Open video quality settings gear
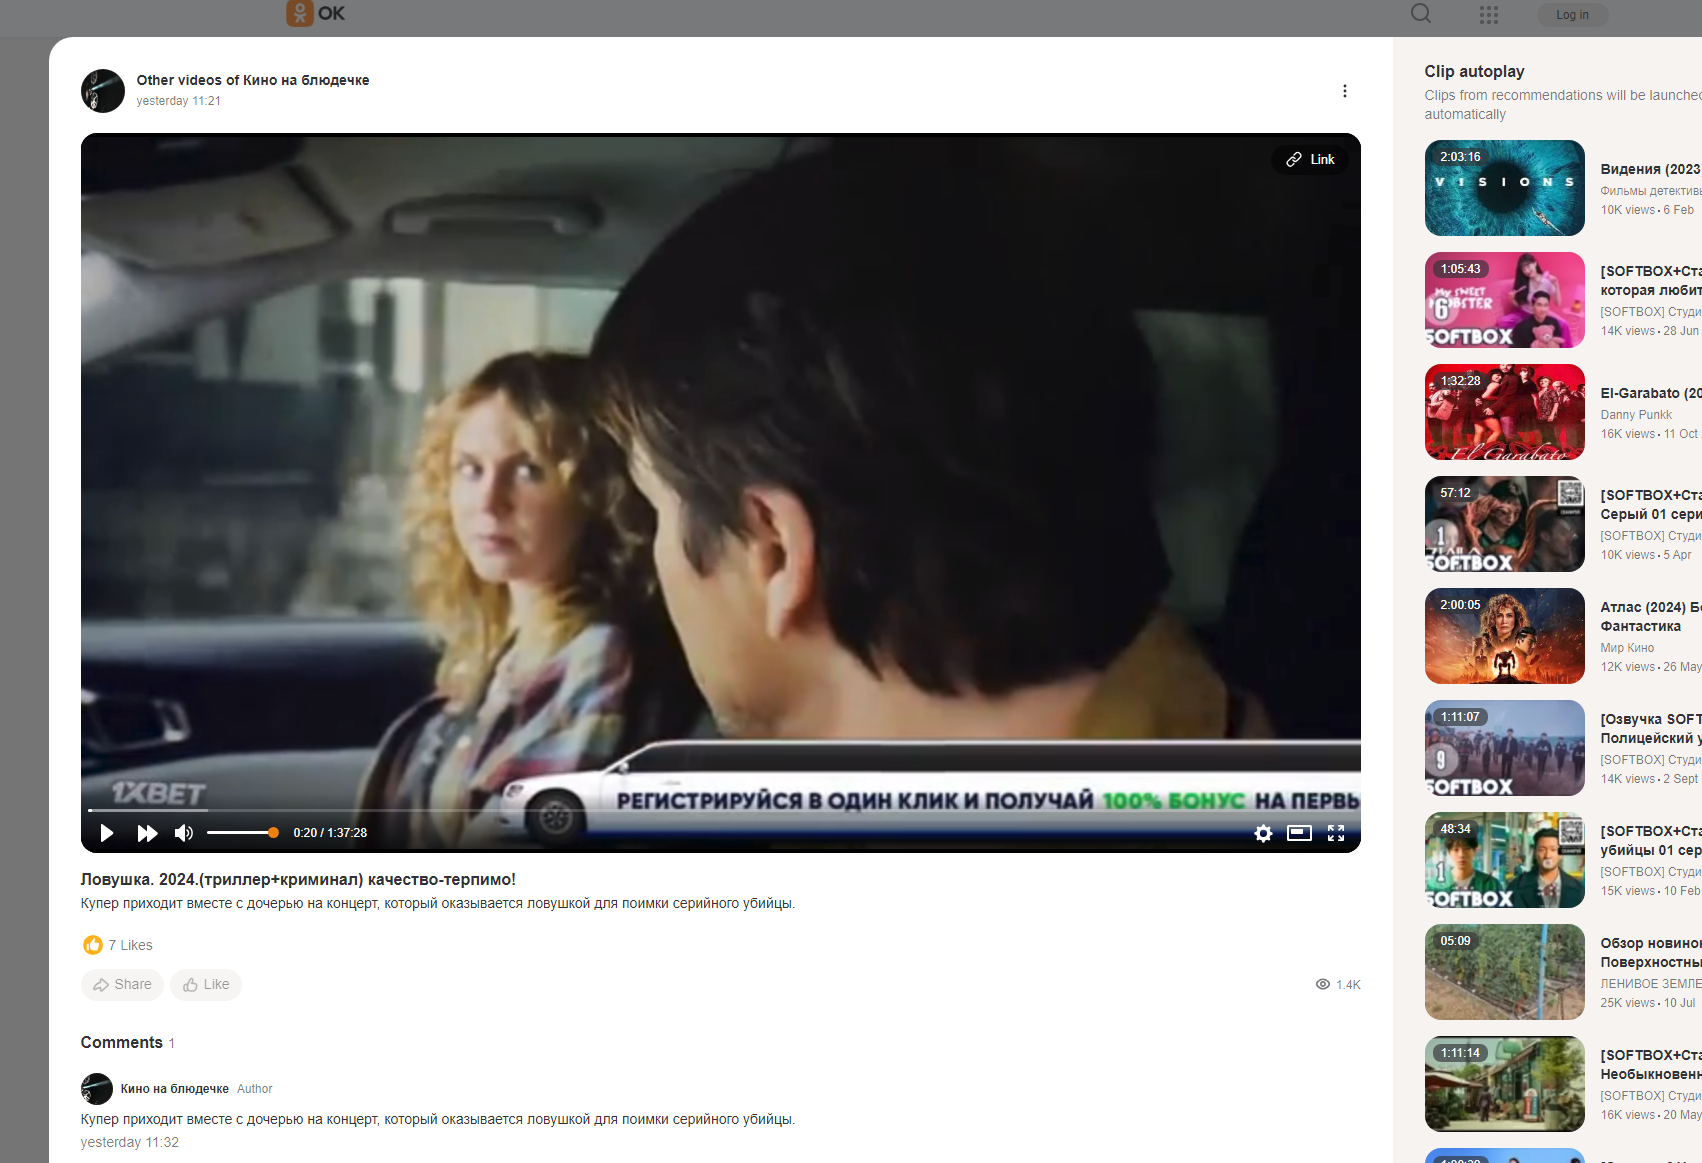This screenshot has width=1702, height=1163. (x=1263, y=833)
